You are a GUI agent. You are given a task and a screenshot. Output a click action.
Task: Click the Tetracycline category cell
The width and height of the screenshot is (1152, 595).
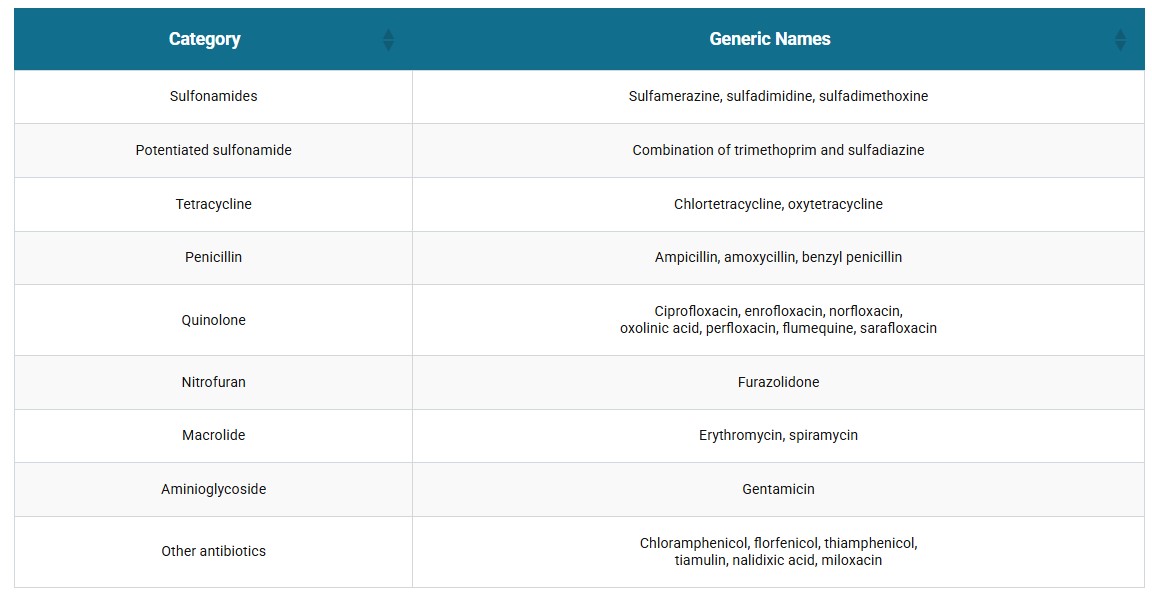click(x=213, y=204)
